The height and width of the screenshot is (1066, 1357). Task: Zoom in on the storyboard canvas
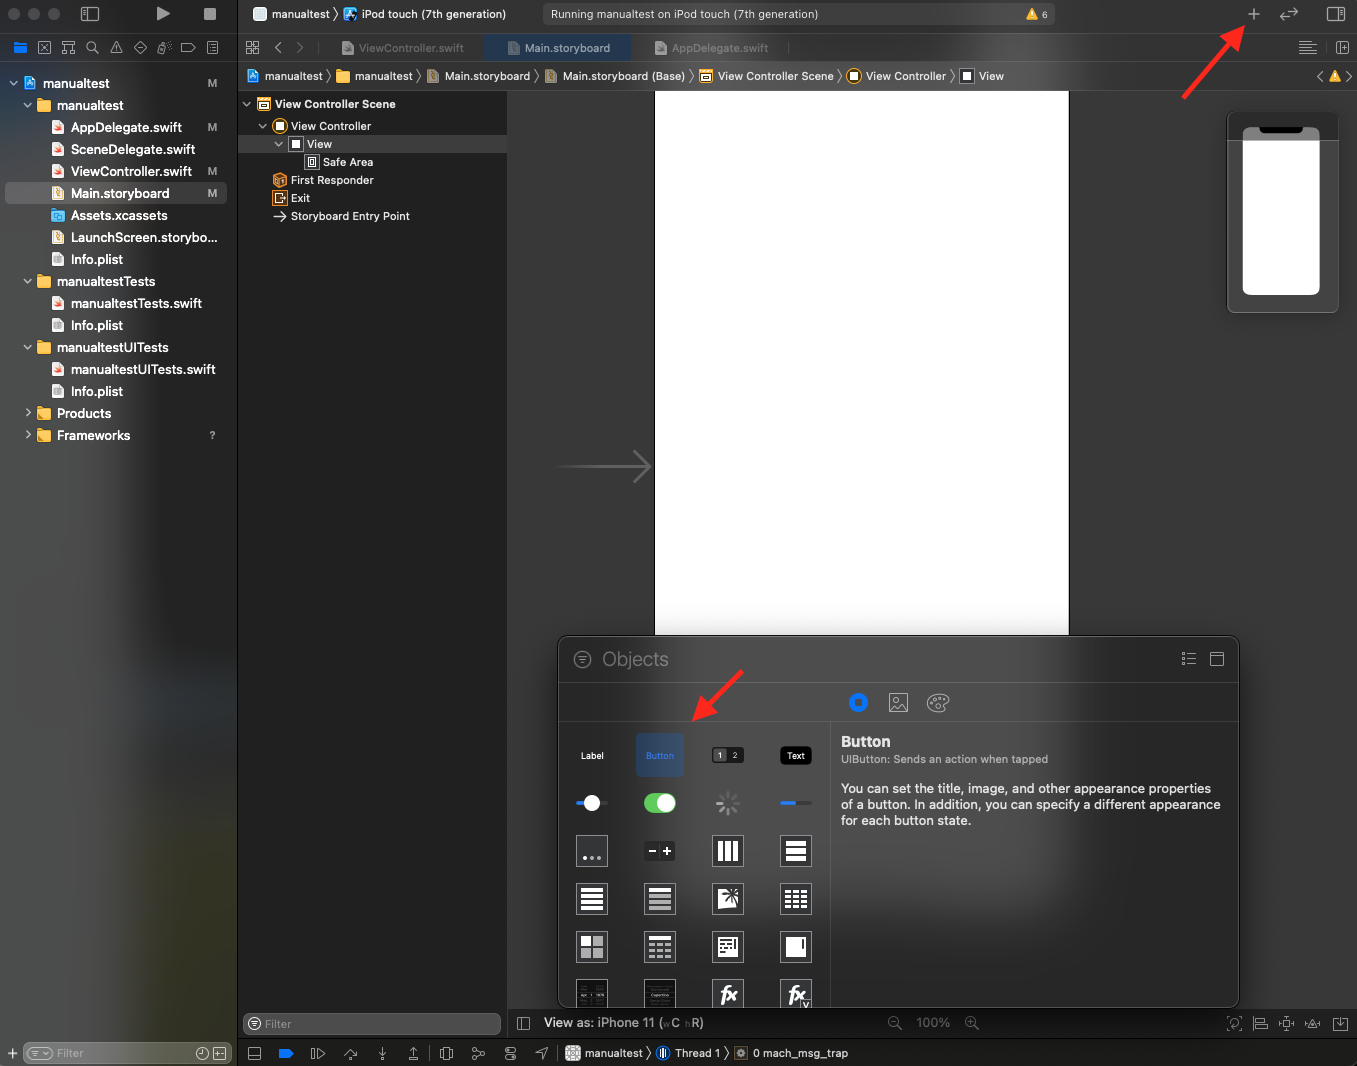tap(972, 1023)
